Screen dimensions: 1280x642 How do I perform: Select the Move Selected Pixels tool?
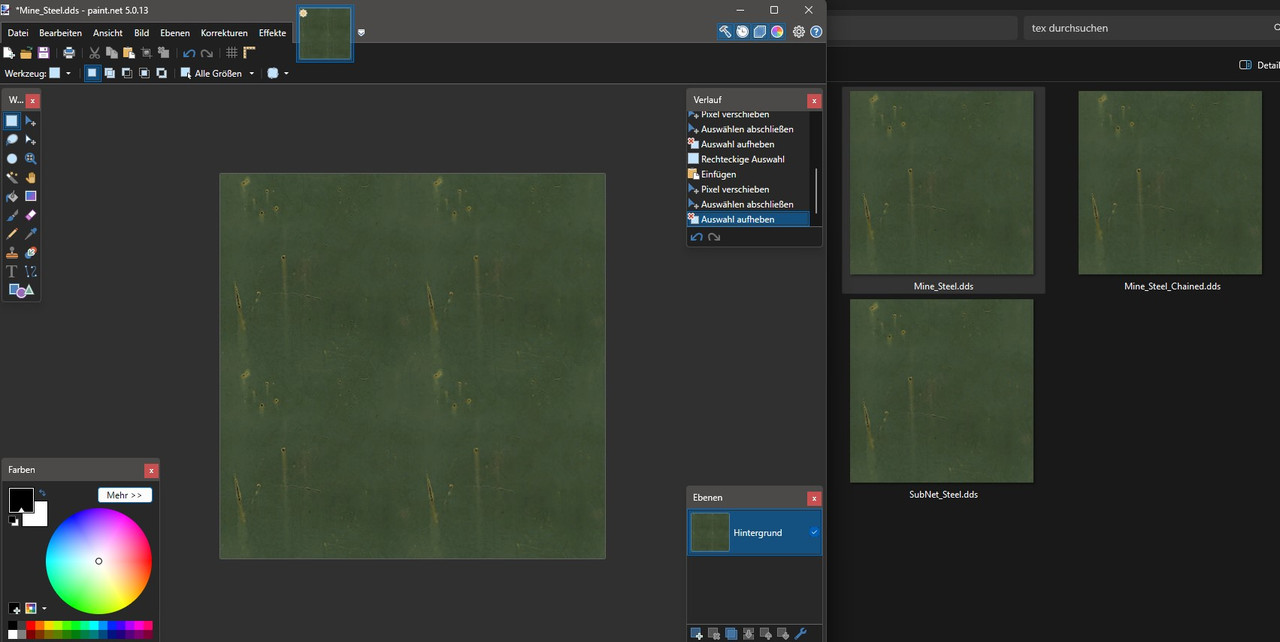pos(31,121)
